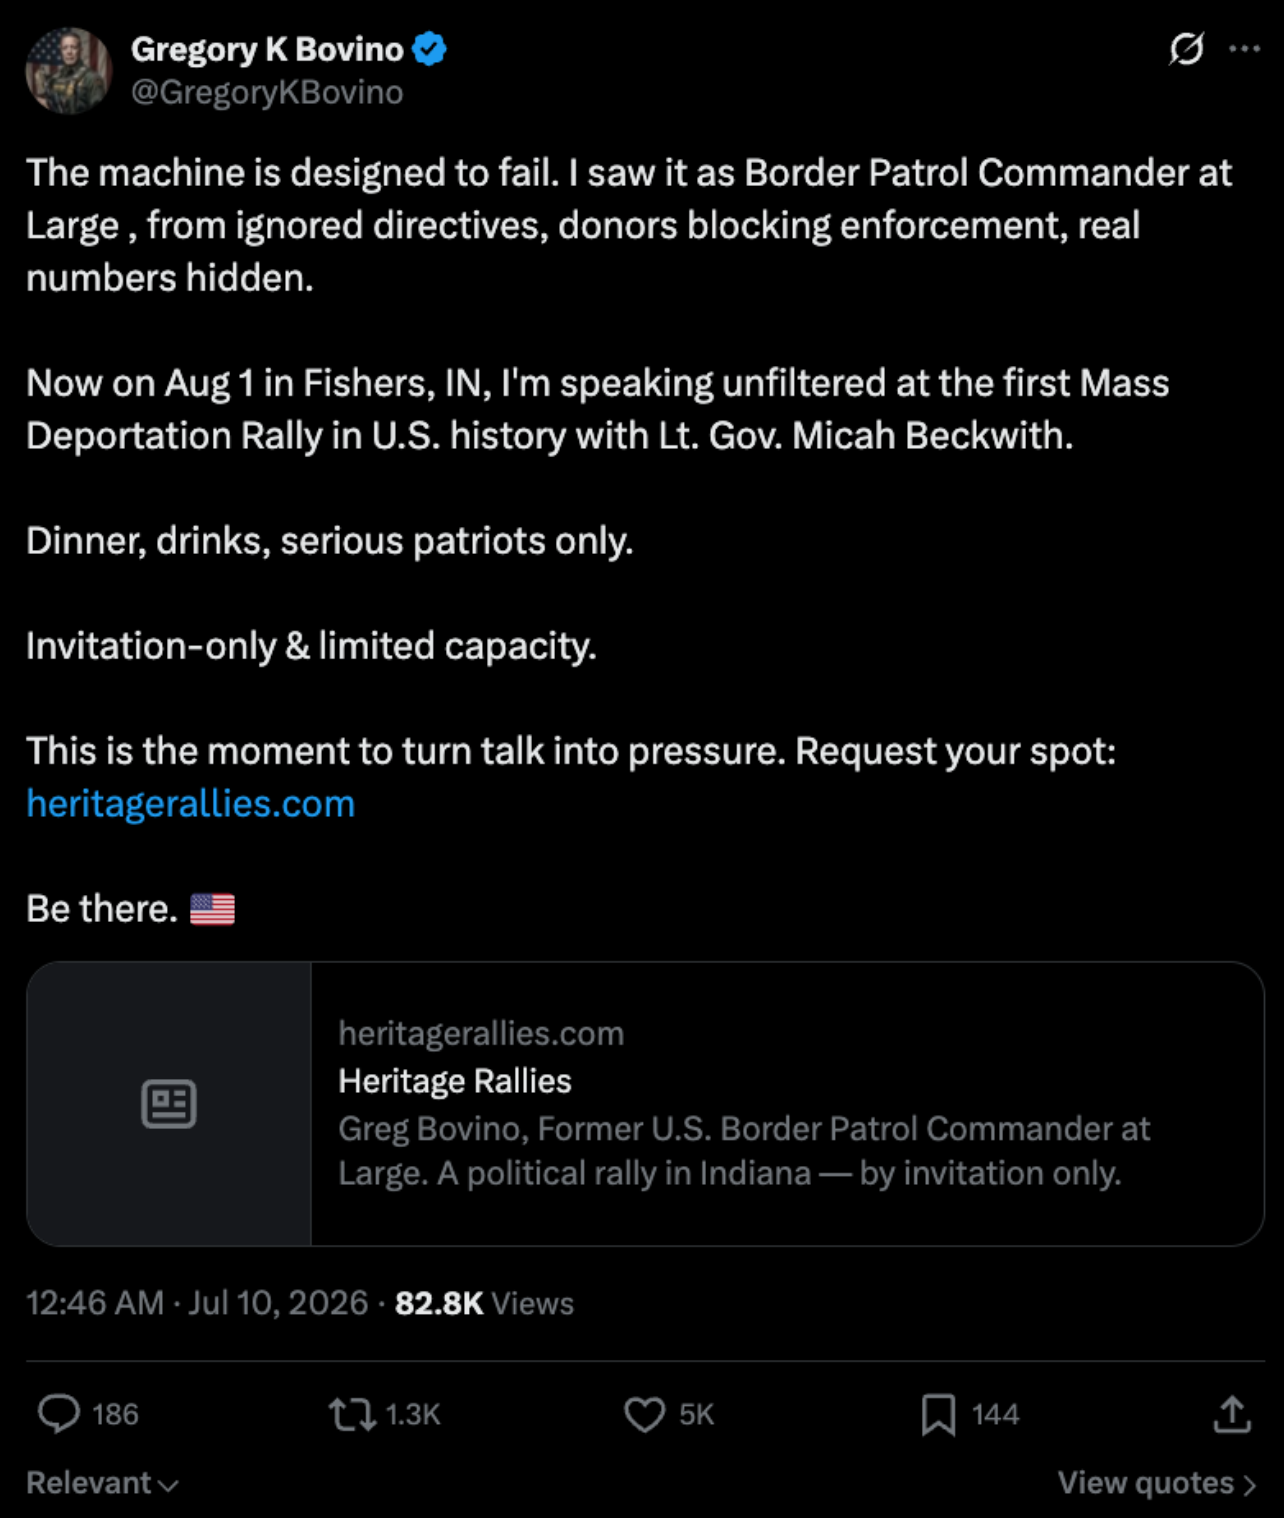The image size is (1284, 1518).
Task: Click the link card placeholder article icon
Action: point(169,1104)
